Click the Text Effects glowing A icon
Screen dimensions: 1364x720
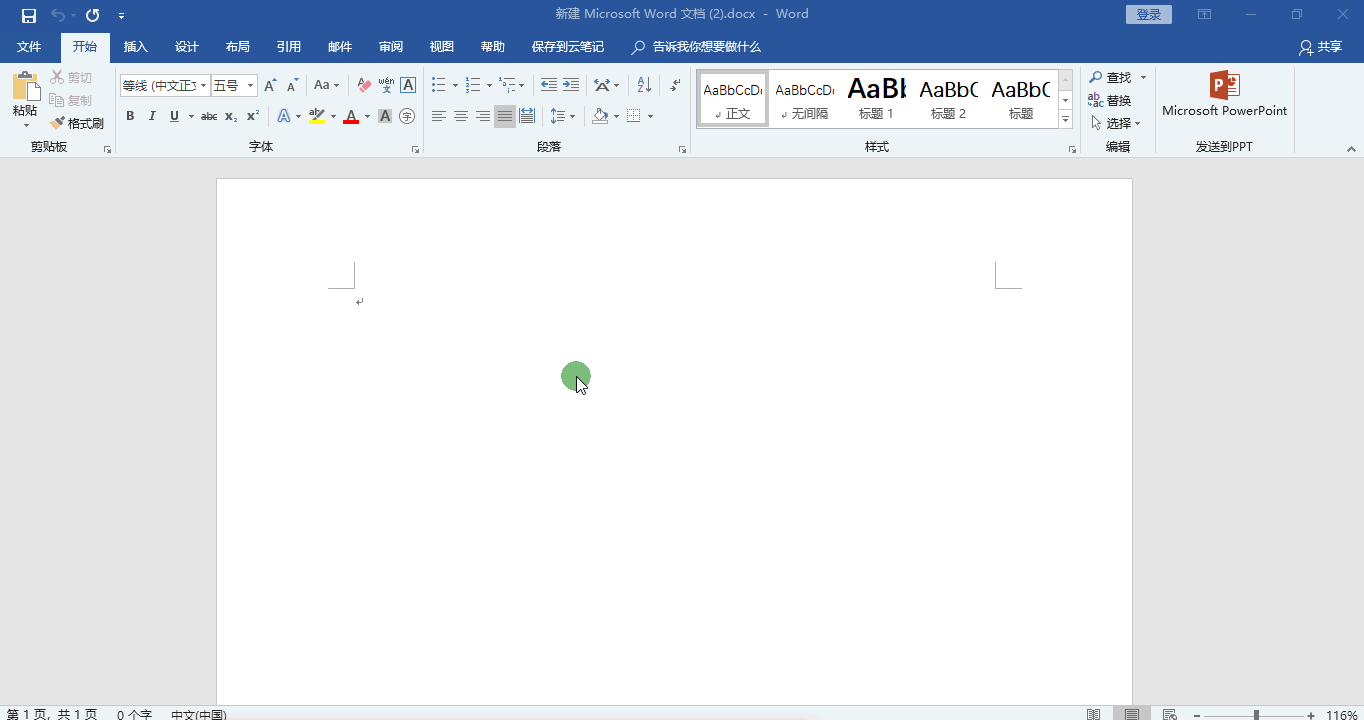[x=284, y=116]
